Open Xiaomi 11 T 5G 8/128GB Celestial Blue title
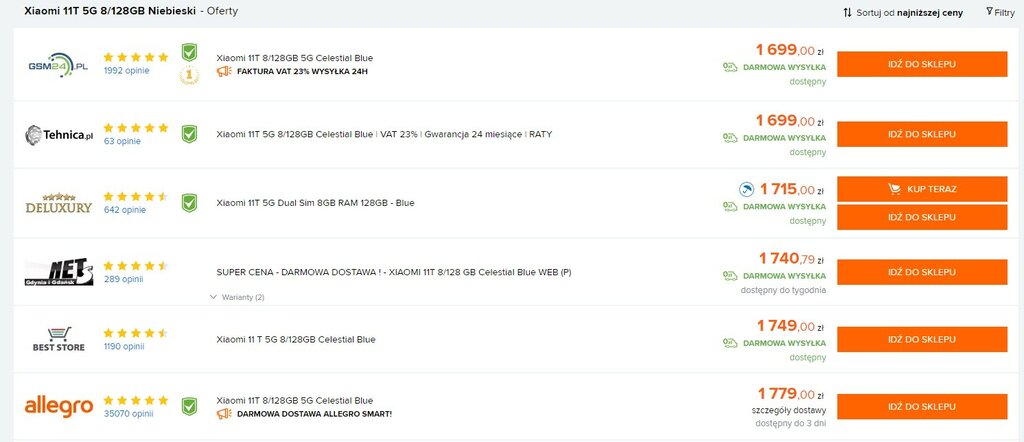The image size is (1024, 442). click(x=296, y=339)
